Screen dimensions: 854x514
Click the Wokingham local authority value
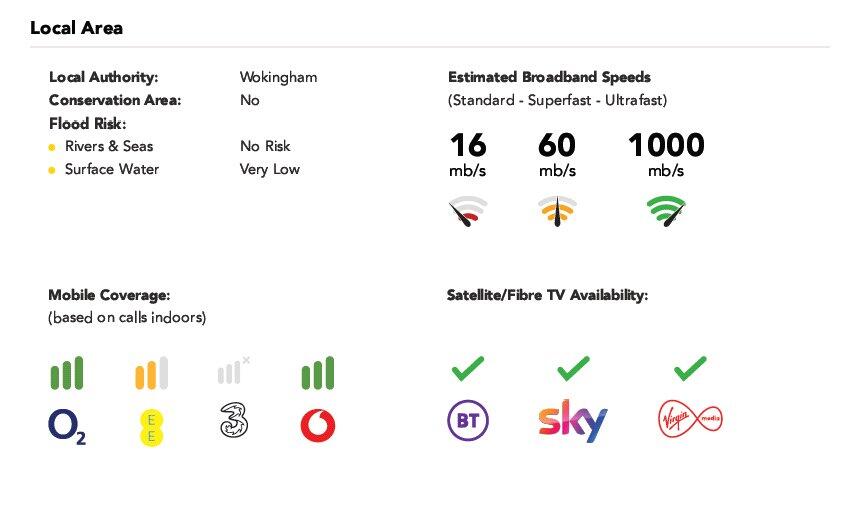[278, 77]
